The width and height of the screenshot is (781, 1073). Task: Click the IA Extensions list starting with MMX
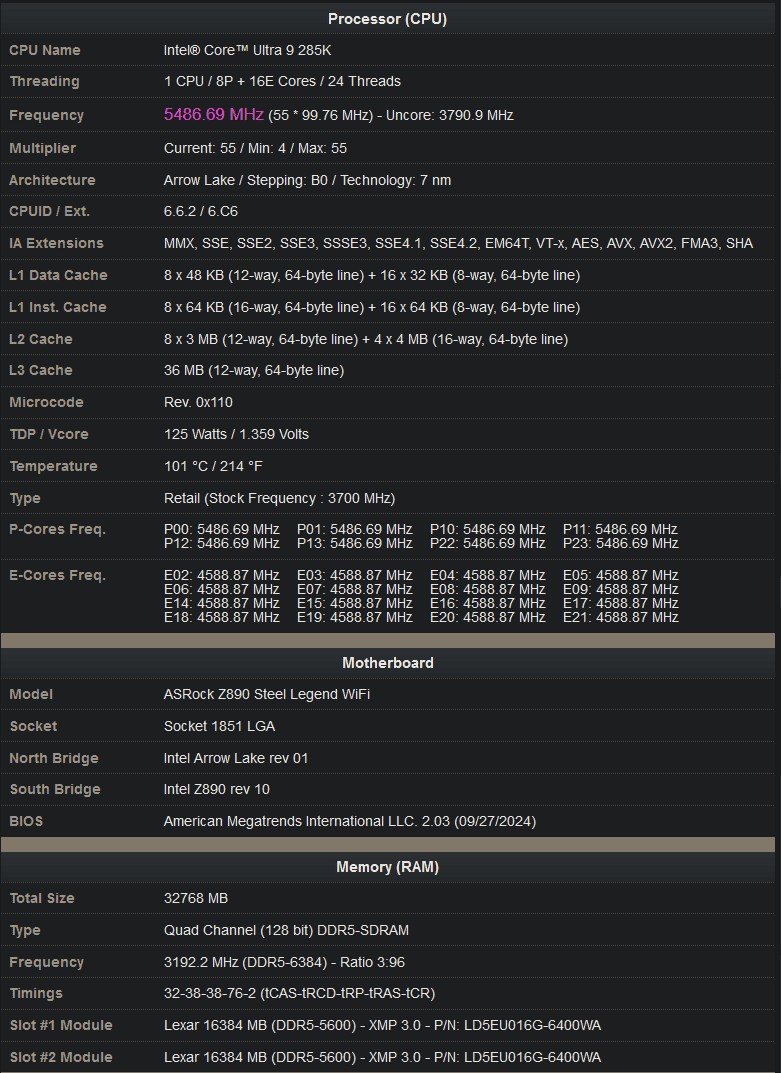(458, 244)
